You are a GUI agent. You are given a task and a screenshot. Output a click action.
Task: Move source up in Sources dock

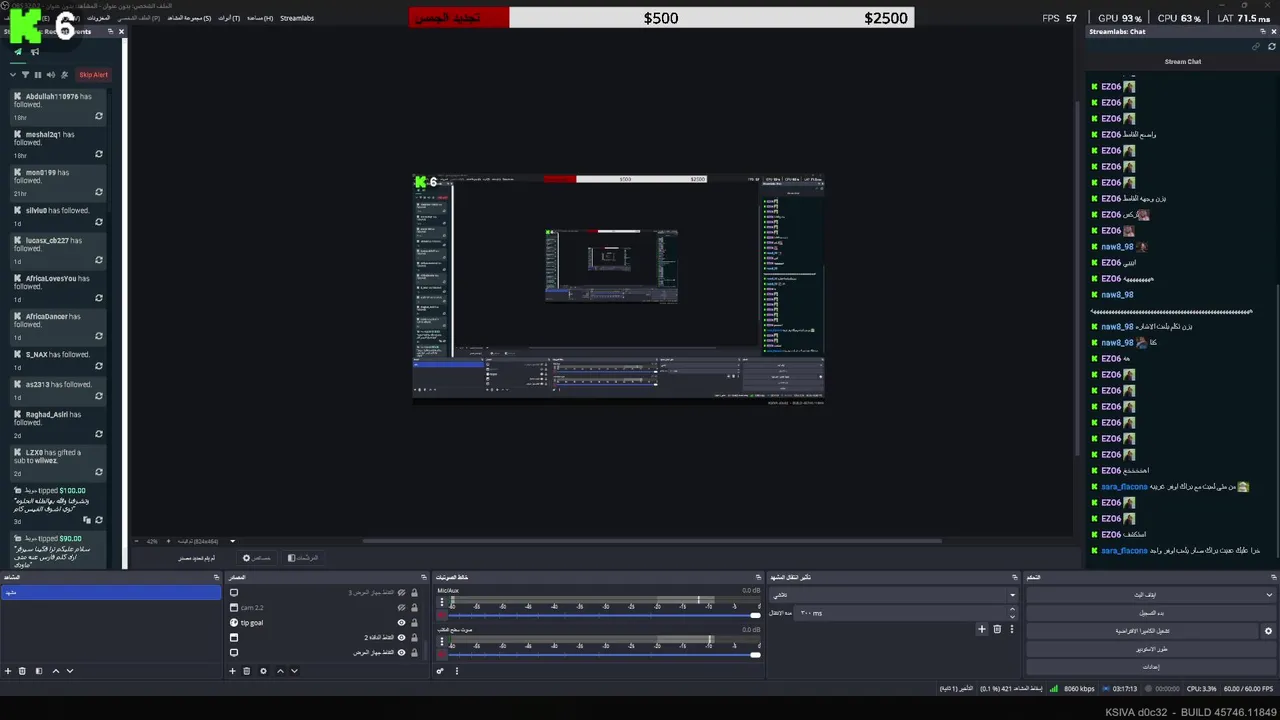point(280,671)
